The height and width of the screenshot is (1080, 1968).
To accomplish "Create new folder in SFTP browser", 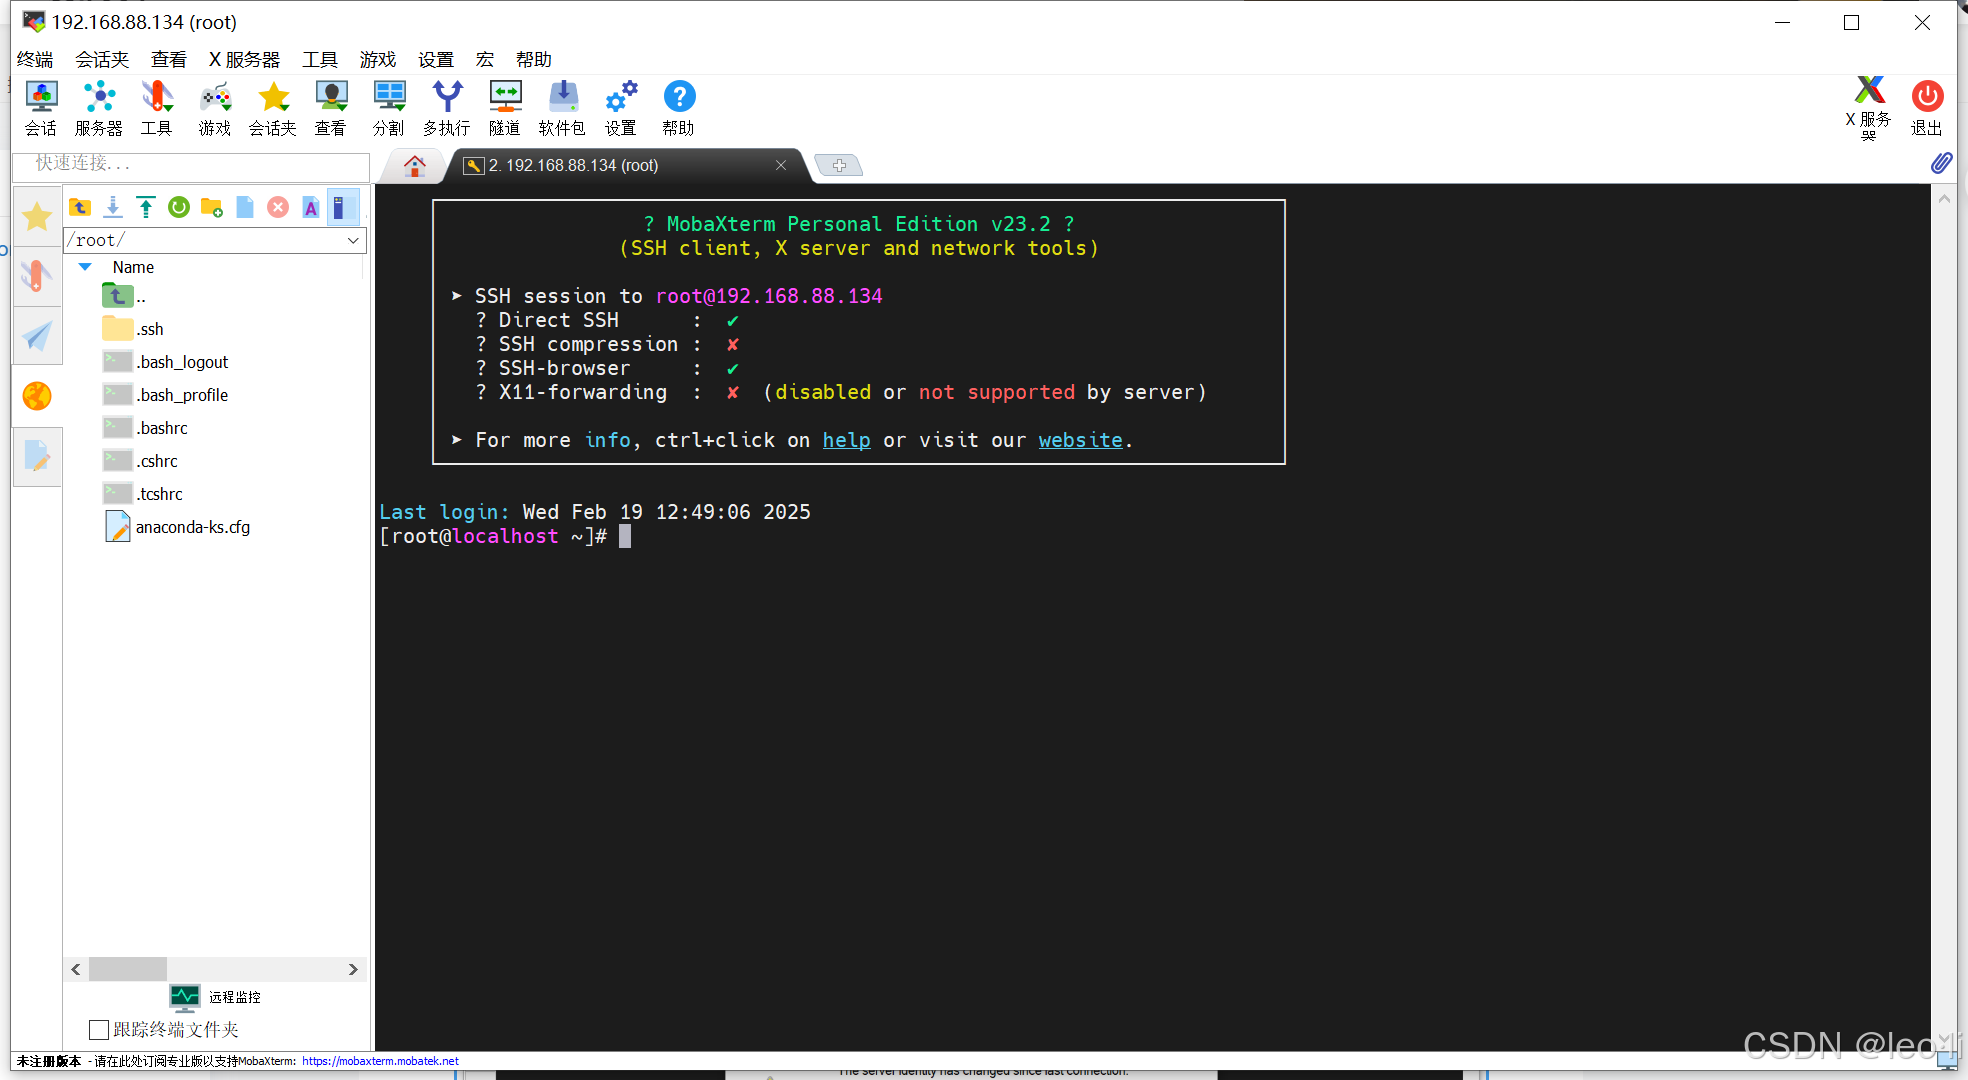I will (x=212, y=207).
